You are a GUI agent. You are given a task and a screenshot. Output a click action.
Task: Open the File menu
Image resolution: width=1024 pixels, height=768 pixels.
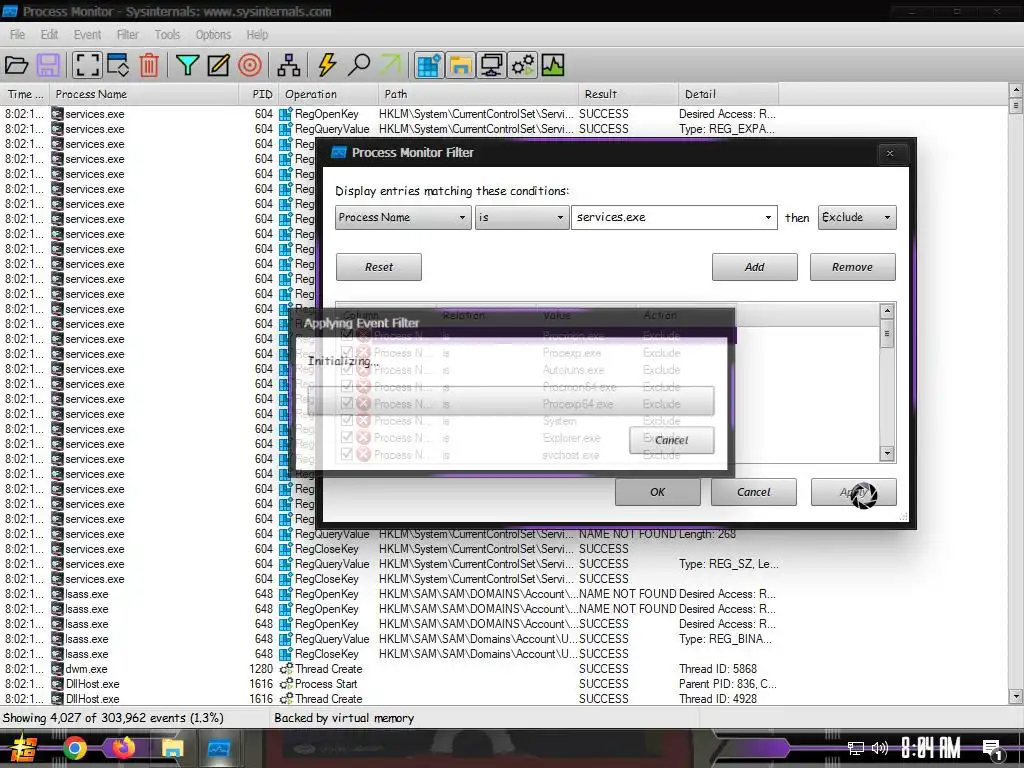[x=18, y=35]
